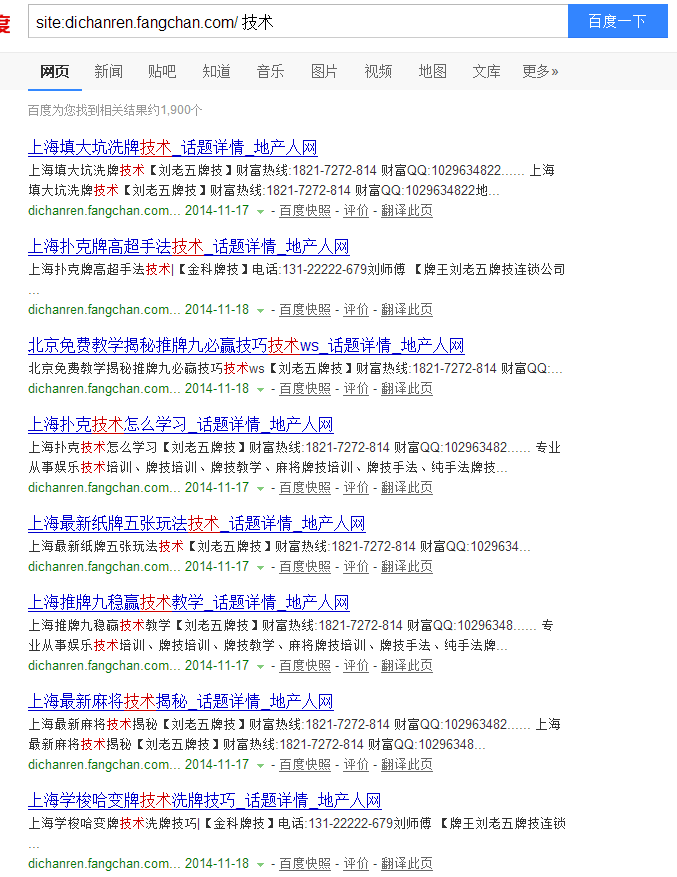Click 翻译此页 under 上海扑克技术怎么学习 result
This screenshot has height=877, width=677.
pos(407,488)
